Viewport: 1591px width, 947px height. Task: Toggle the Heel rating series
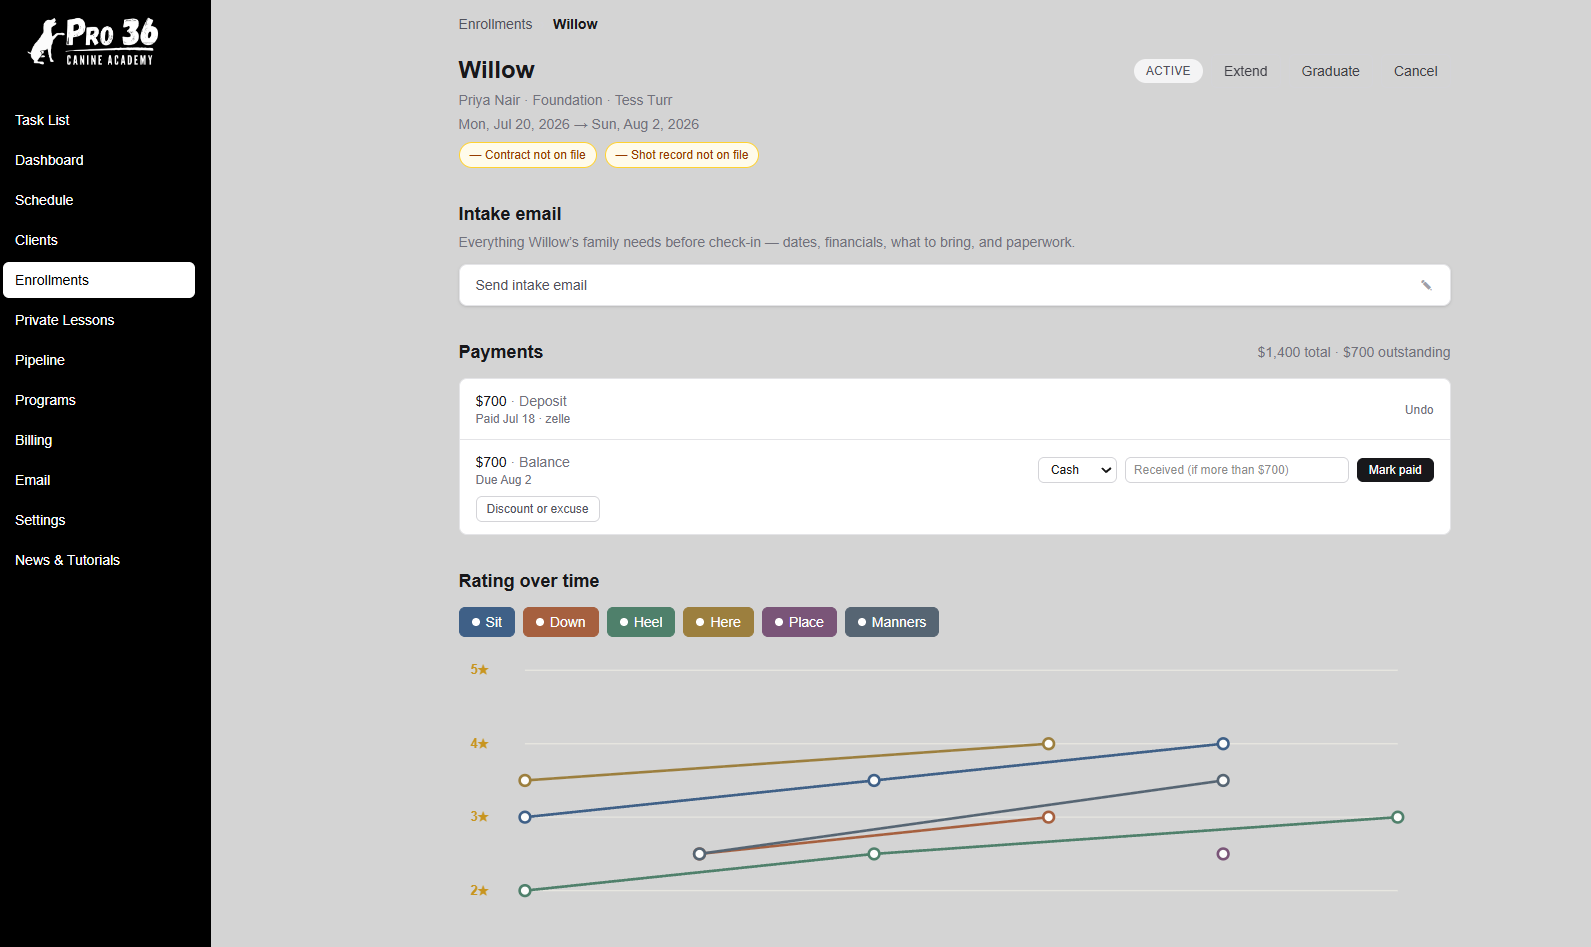point(641,622)
